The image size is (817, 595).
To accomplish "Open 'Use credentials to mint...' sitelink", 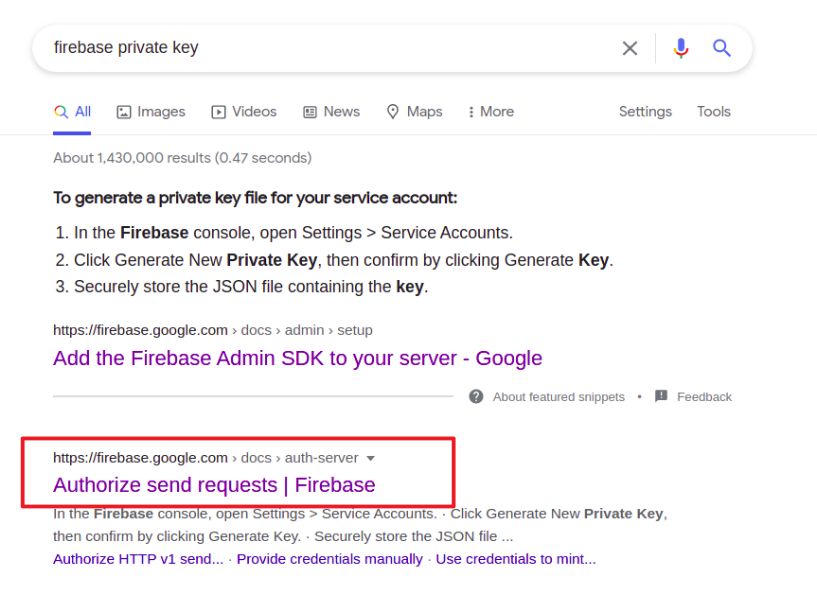I will (515, 559).
